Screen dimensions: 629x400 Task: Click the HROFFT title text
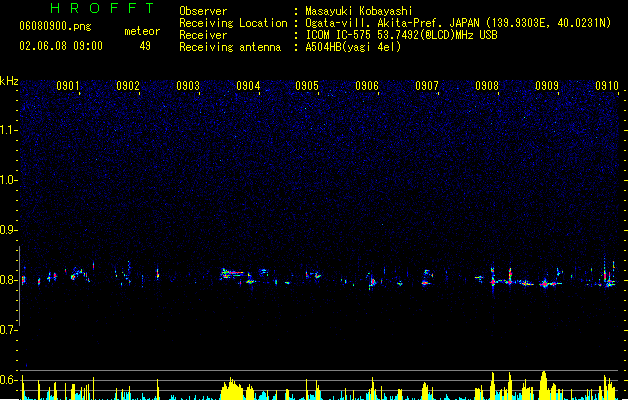coord(102,8)
